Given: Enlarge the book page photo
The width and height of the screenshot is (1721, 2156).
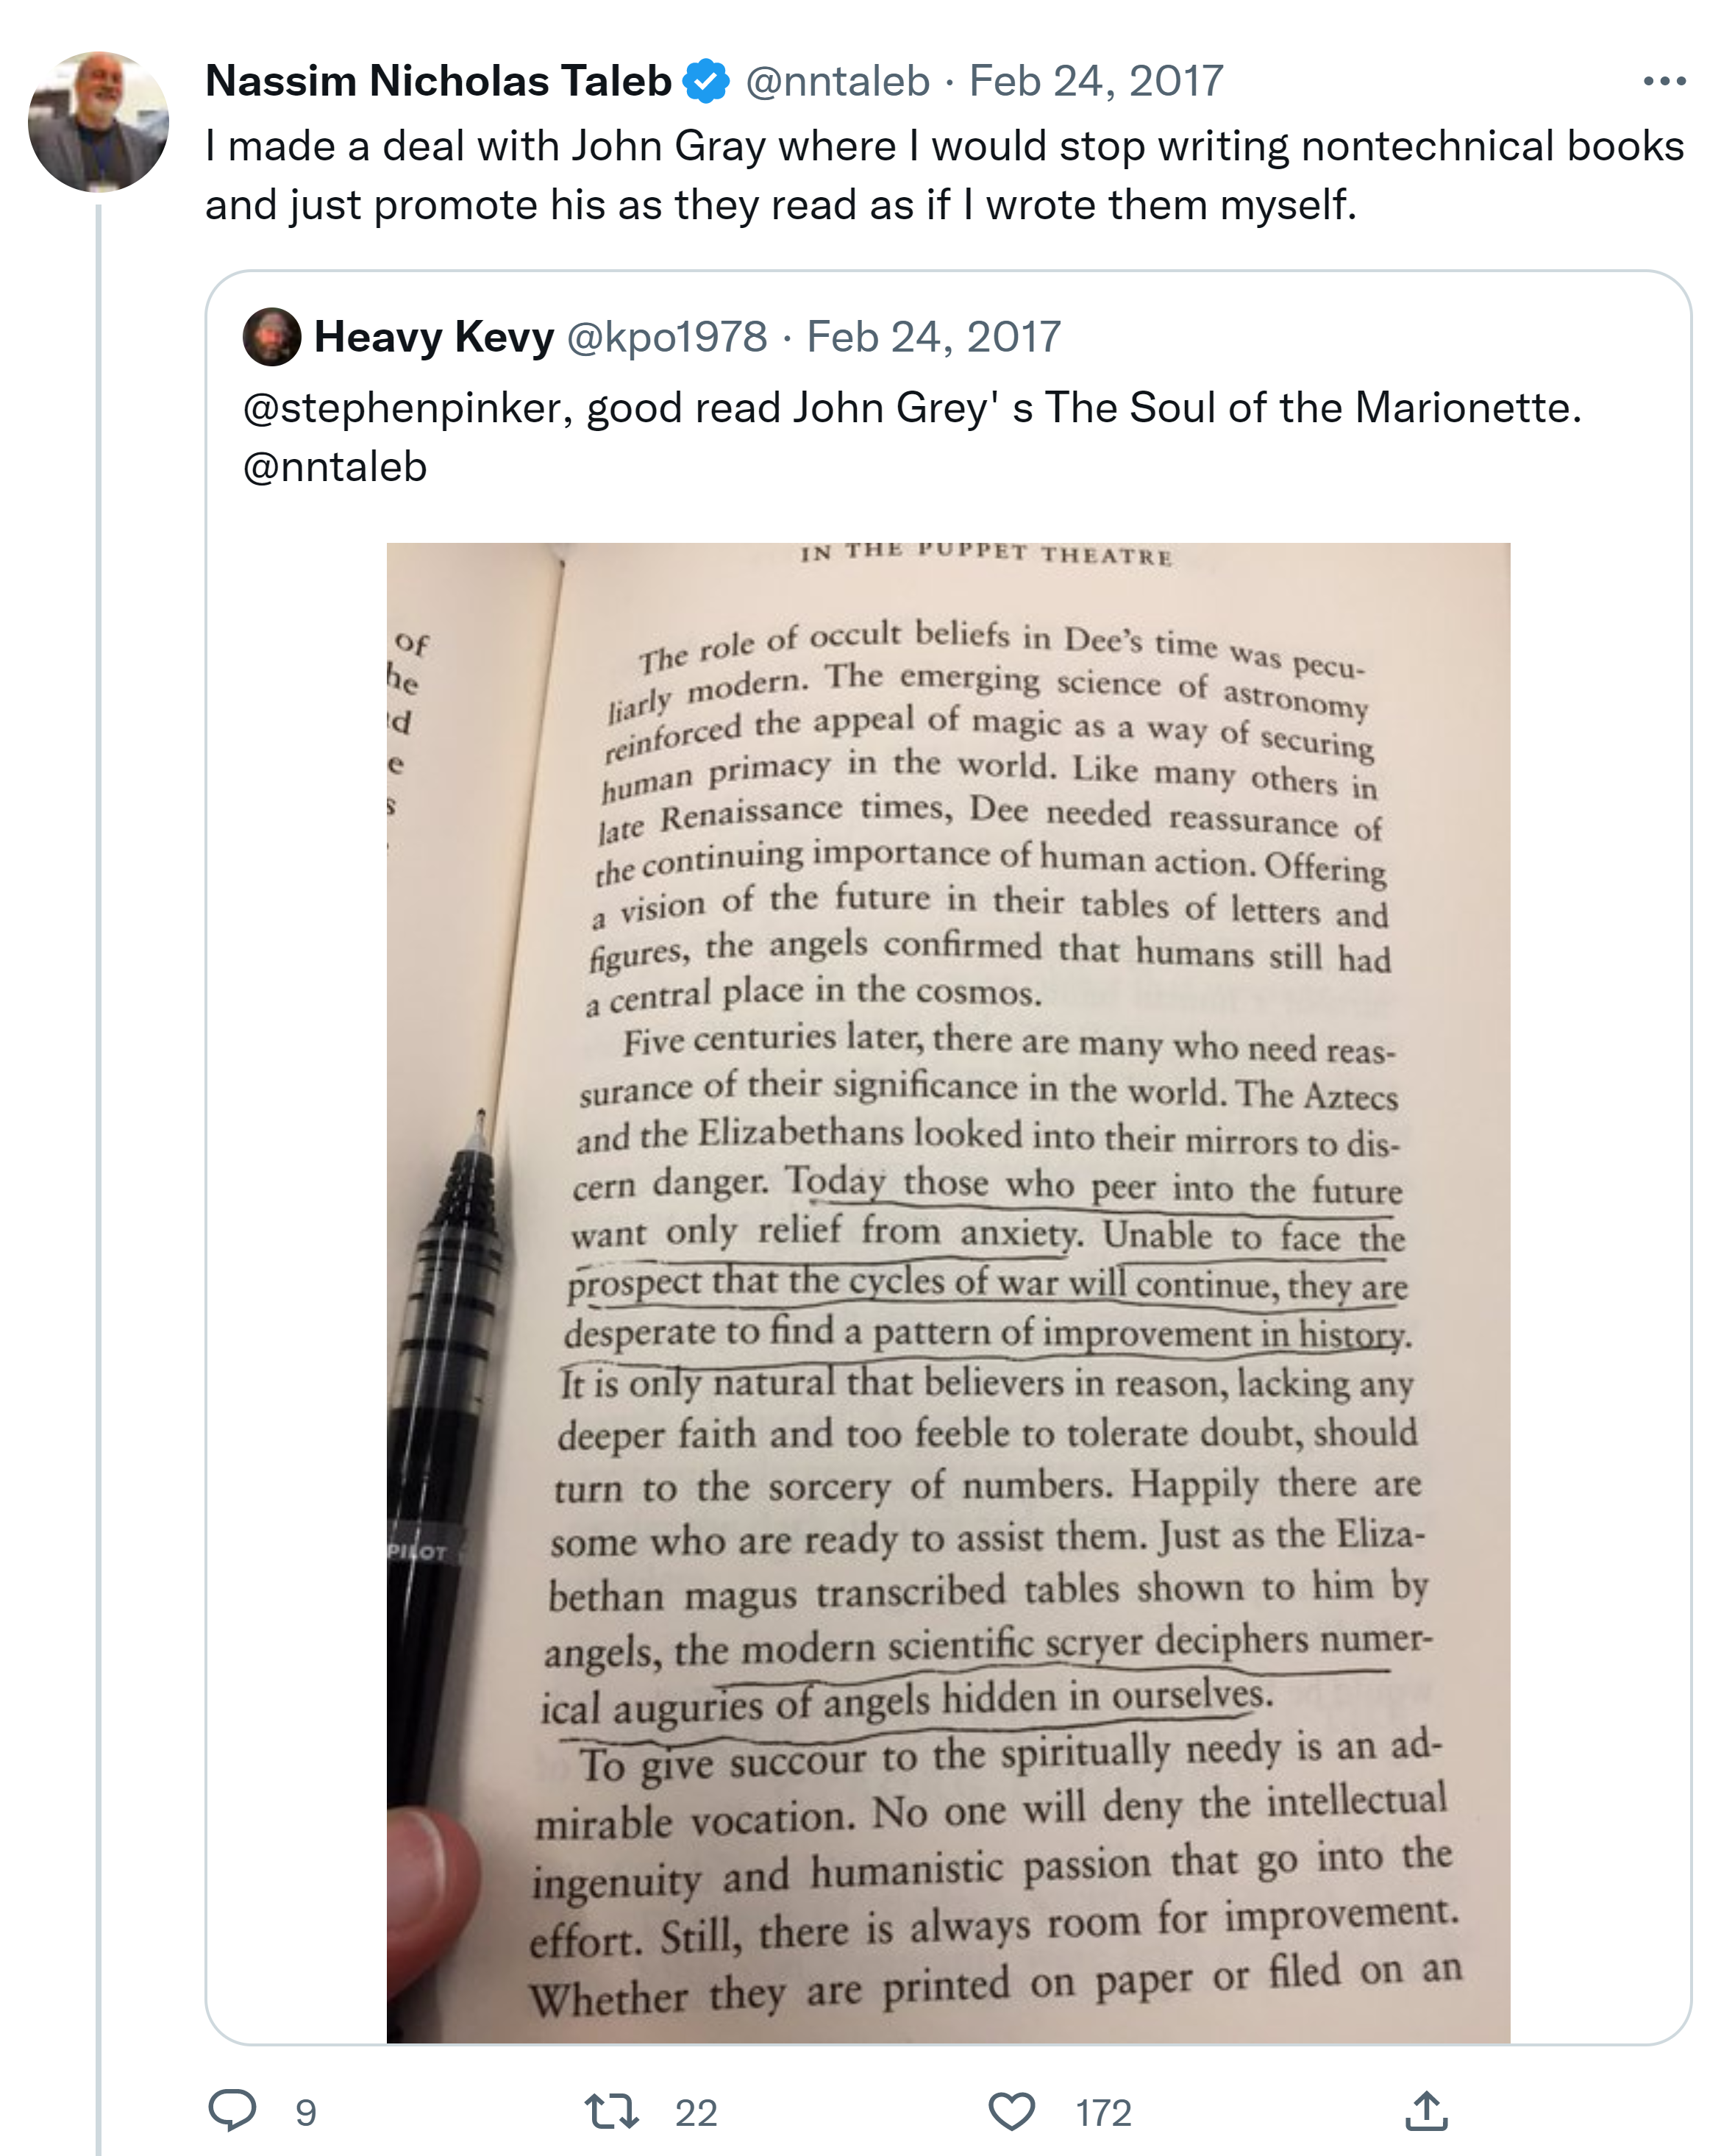Looking at the screenshot, I should click(x=948, y=1292).
